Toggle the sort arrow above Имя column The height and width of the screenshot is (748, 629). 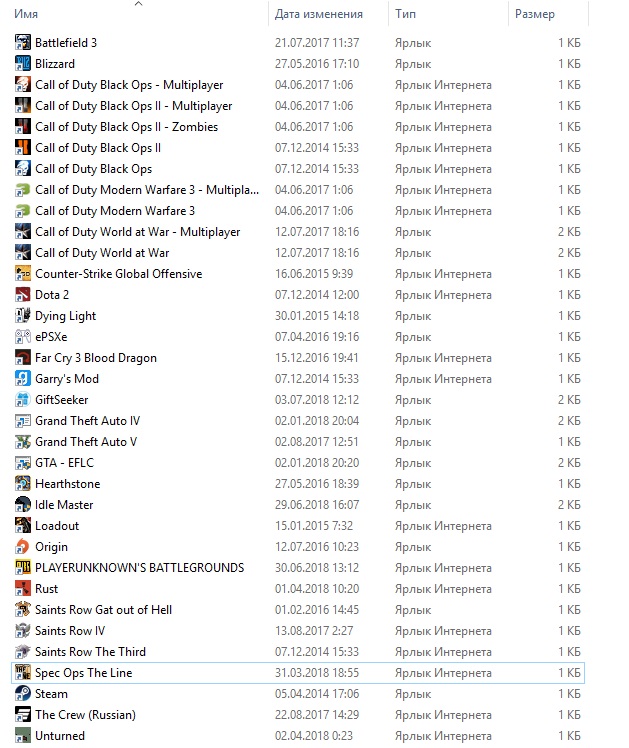[x=138, y=4]
